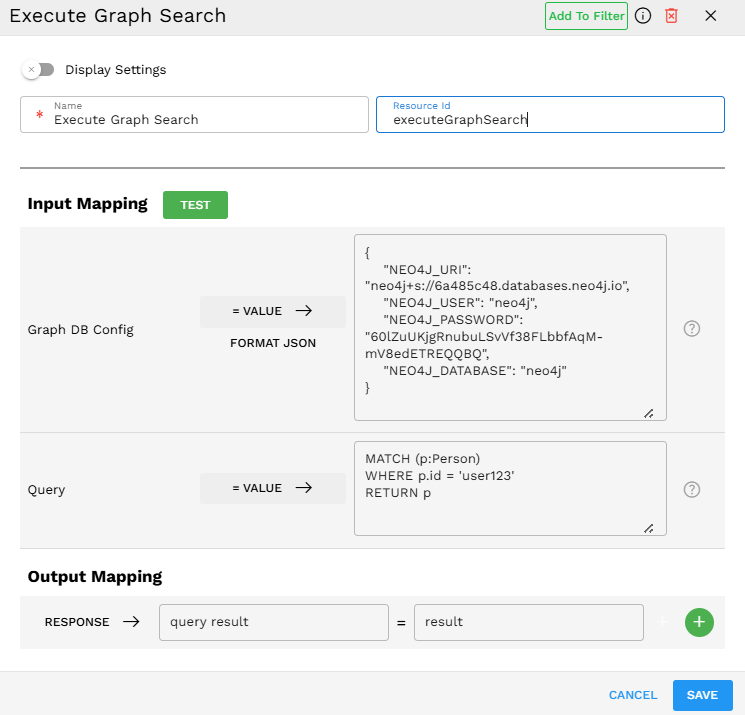
Task: Click the red delete trash icon
Action: pyautogui.click(x=672, y=16)
